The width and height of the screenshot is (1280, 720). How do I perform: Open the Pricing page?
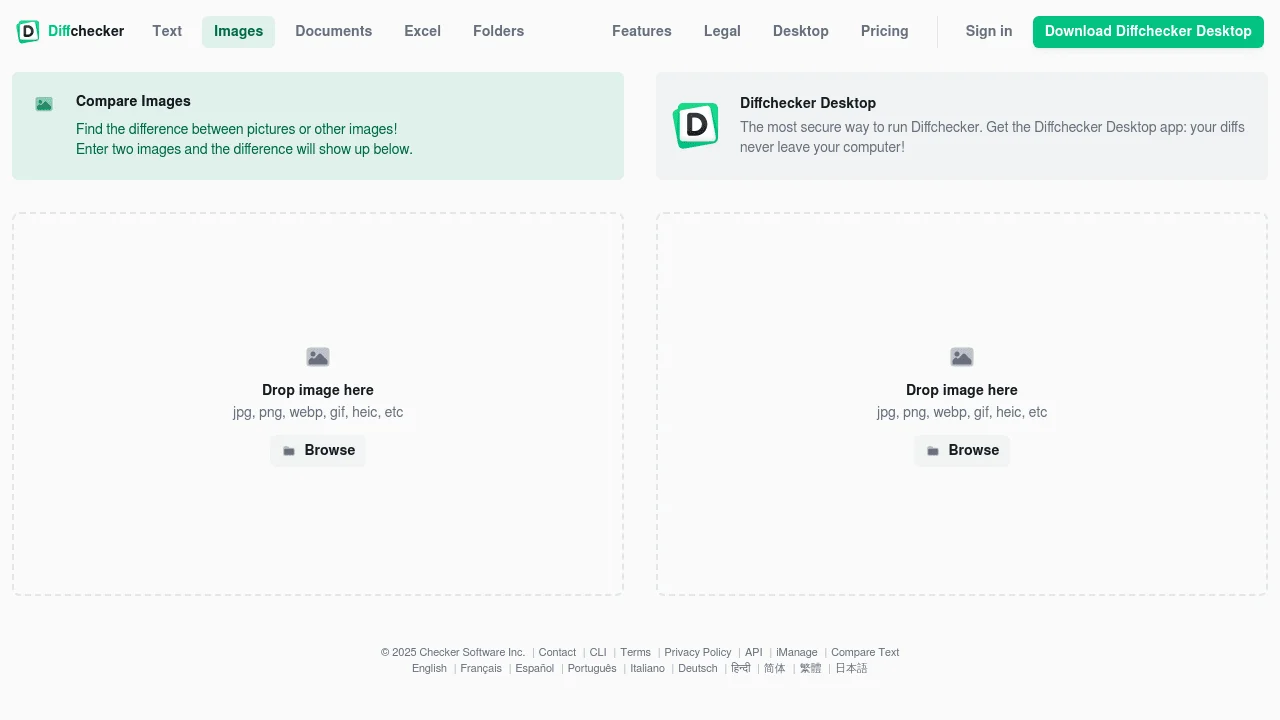[x=884, y=31]
